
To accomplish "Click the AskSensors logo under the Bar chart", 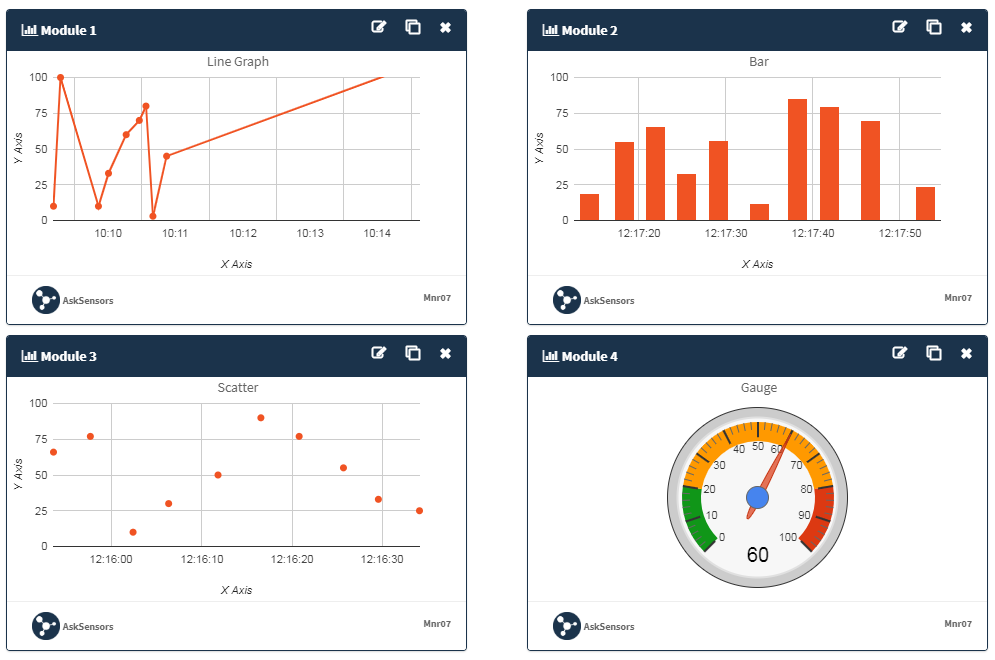I will (x=567, y=300).
